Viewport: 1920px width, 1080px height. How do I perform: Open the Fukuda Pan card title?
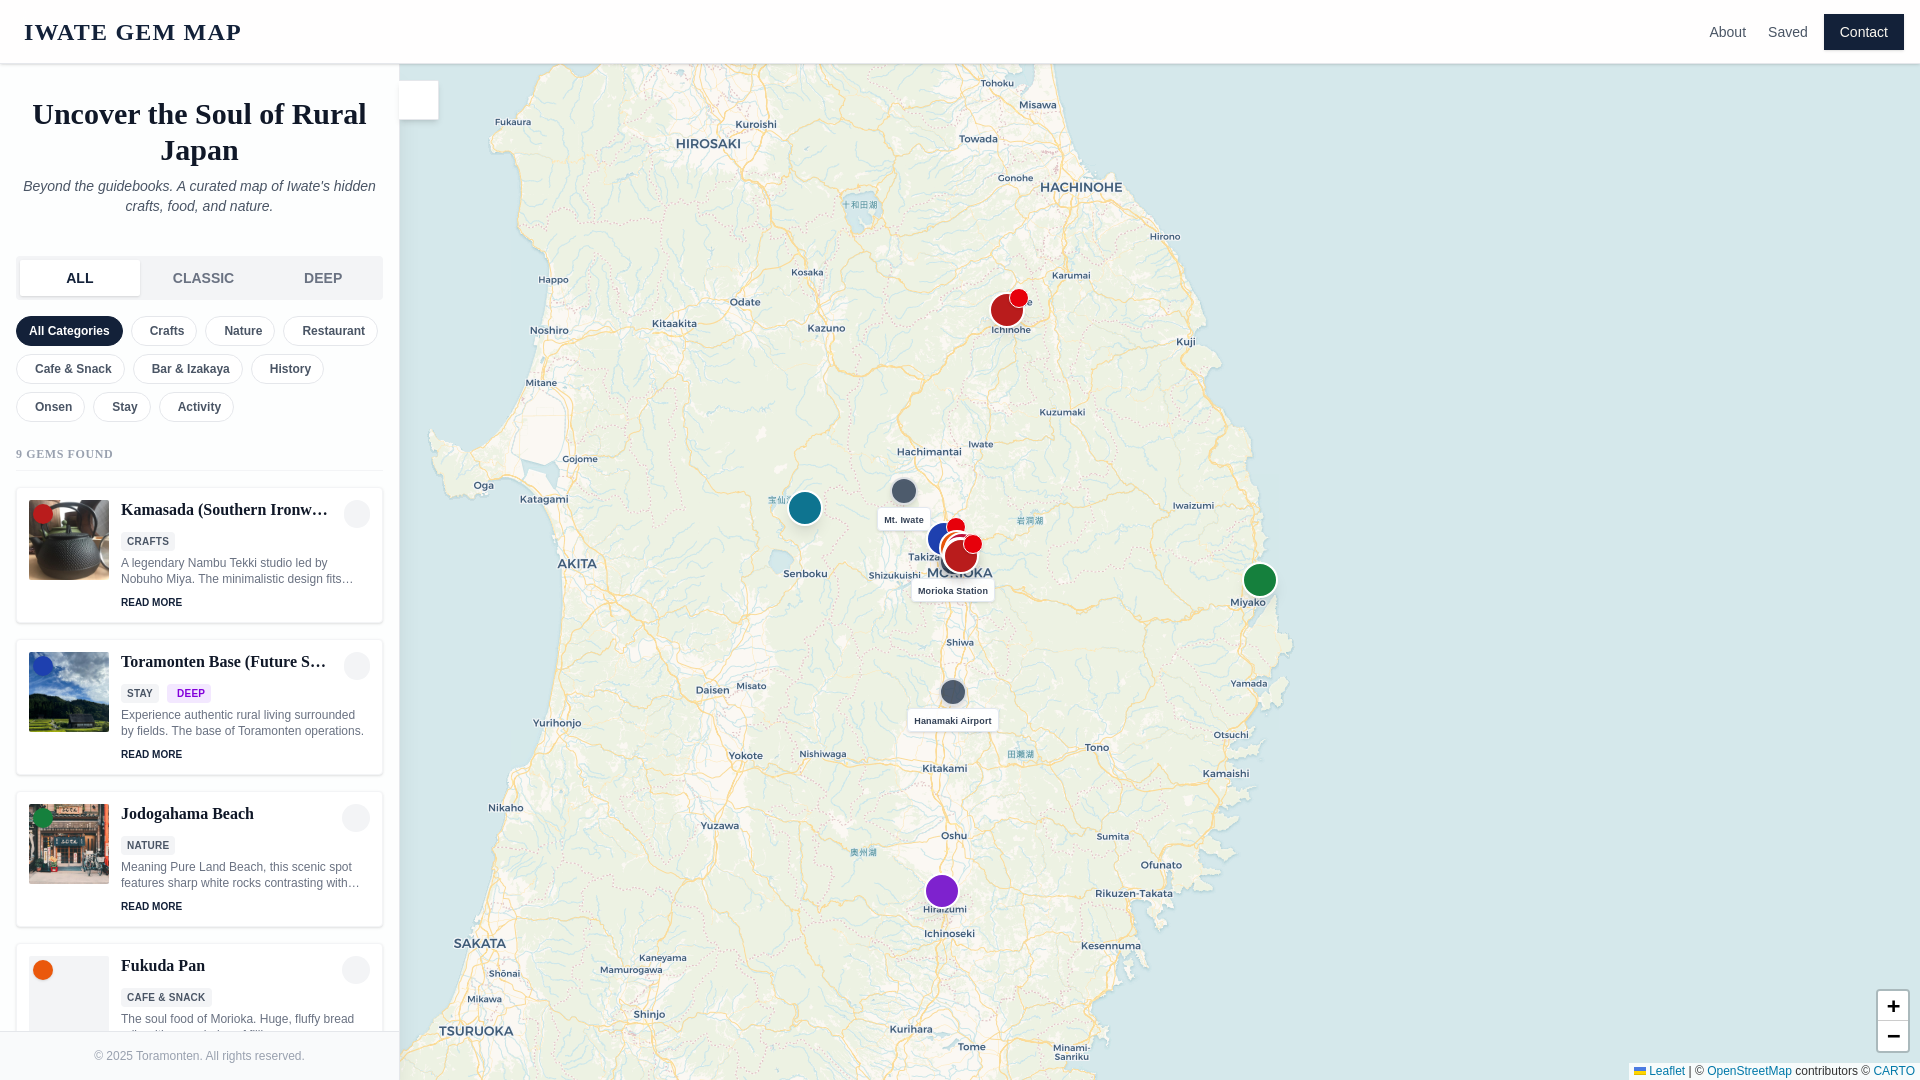(x=163, y=966)
